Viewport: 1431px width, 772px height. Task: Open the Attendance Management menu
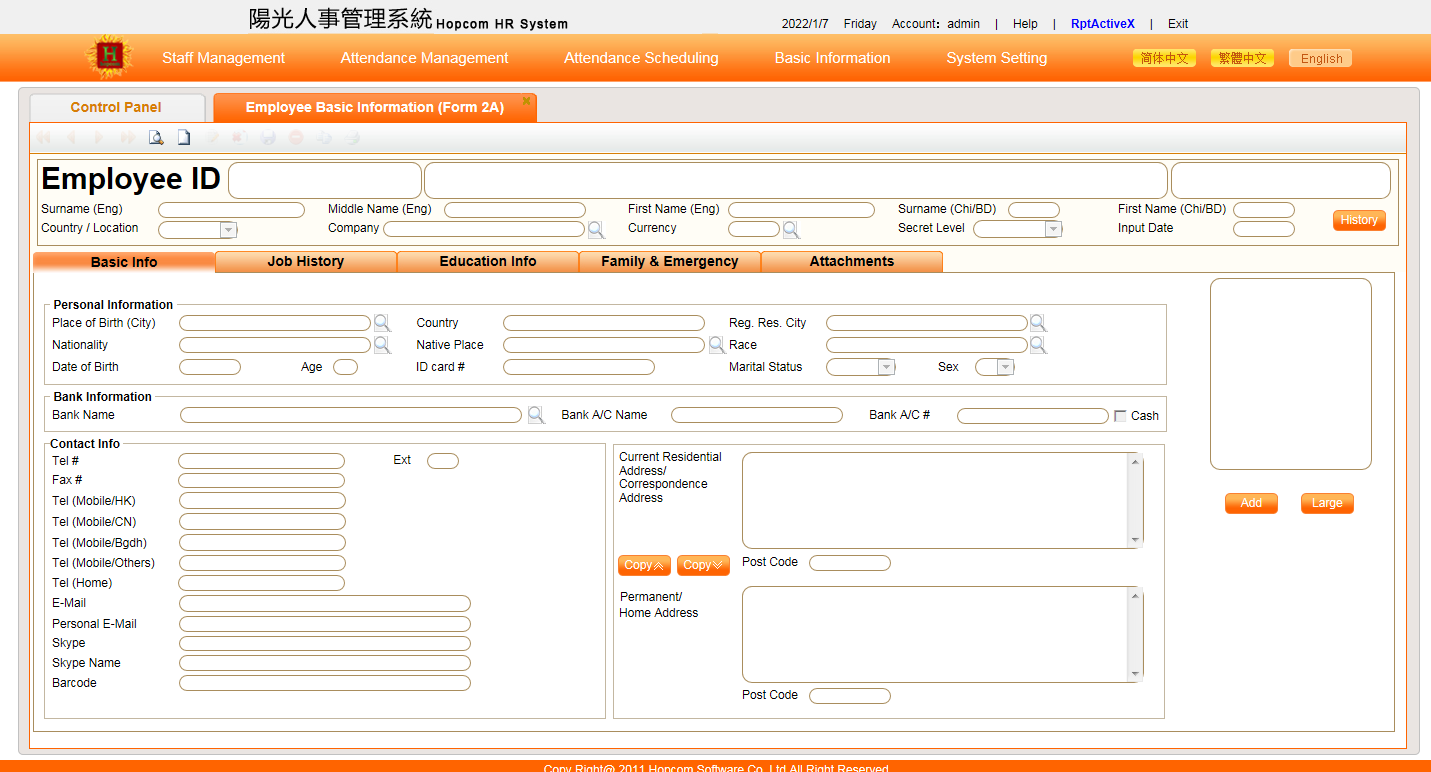pos(424,58)
